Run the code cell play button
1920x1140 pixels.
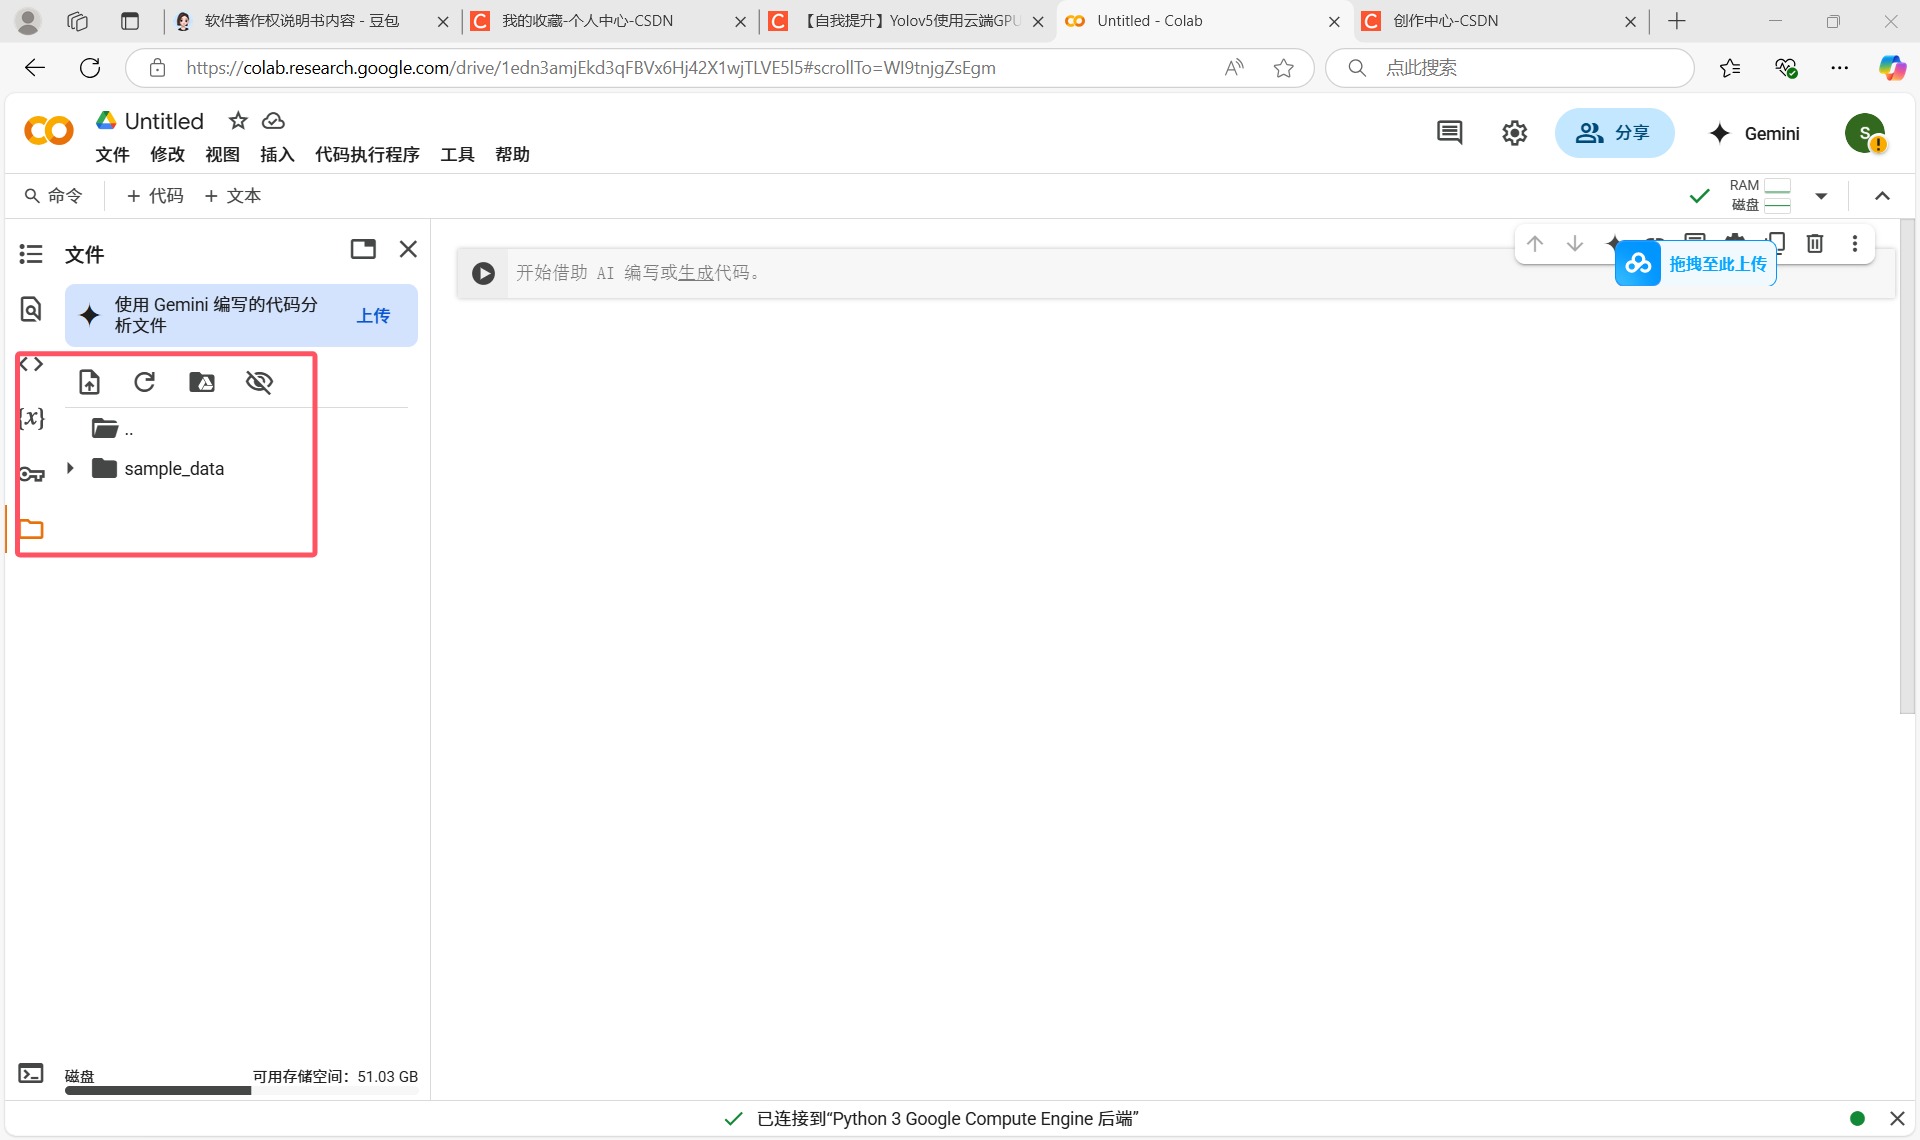[x=483, y=273]
